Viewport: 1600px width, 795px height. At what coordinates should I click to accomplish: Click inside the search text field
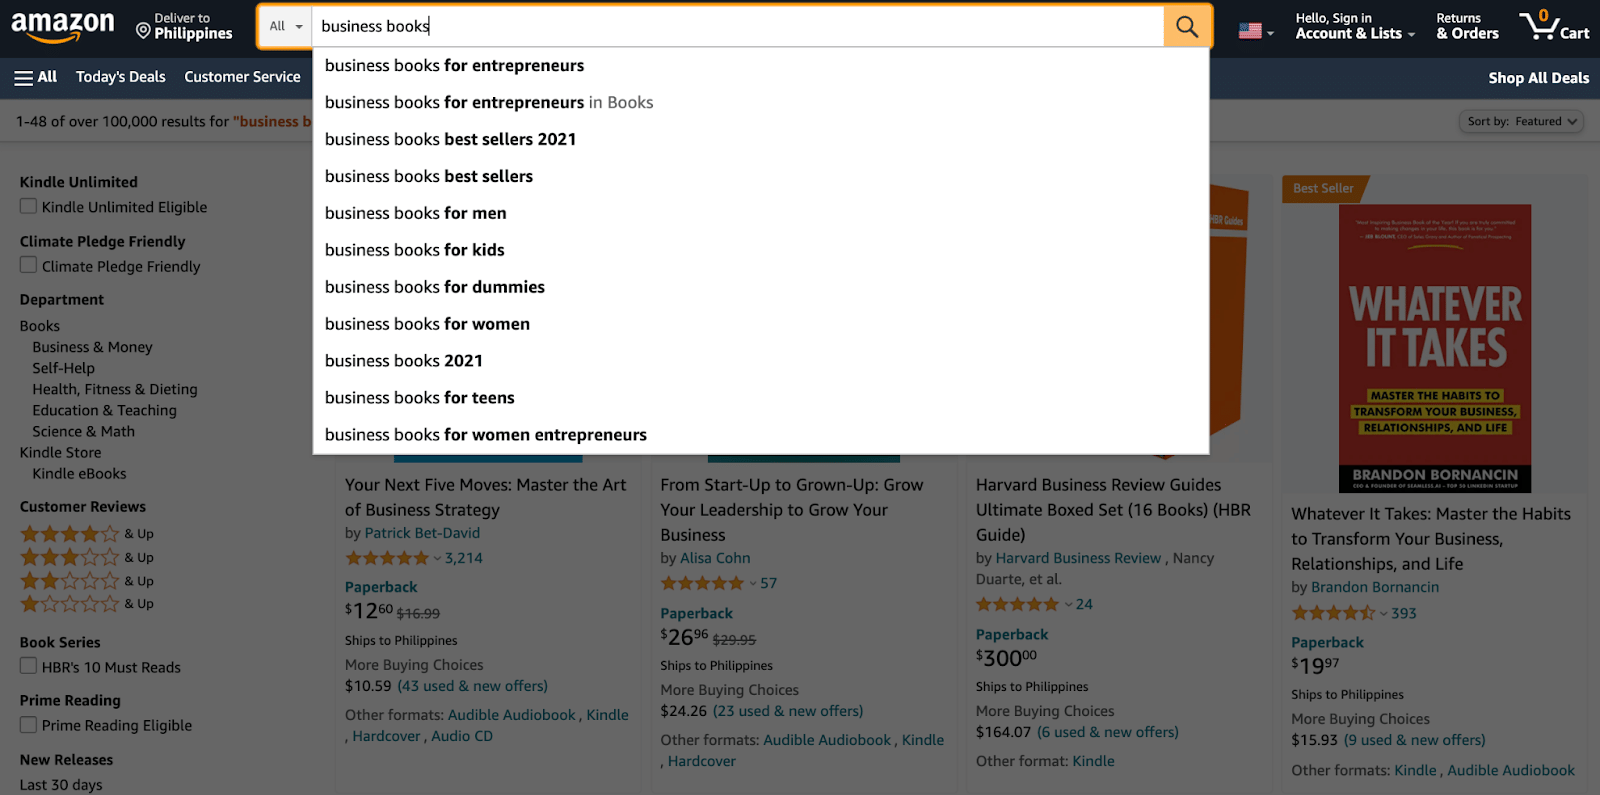tap(740, 26)
